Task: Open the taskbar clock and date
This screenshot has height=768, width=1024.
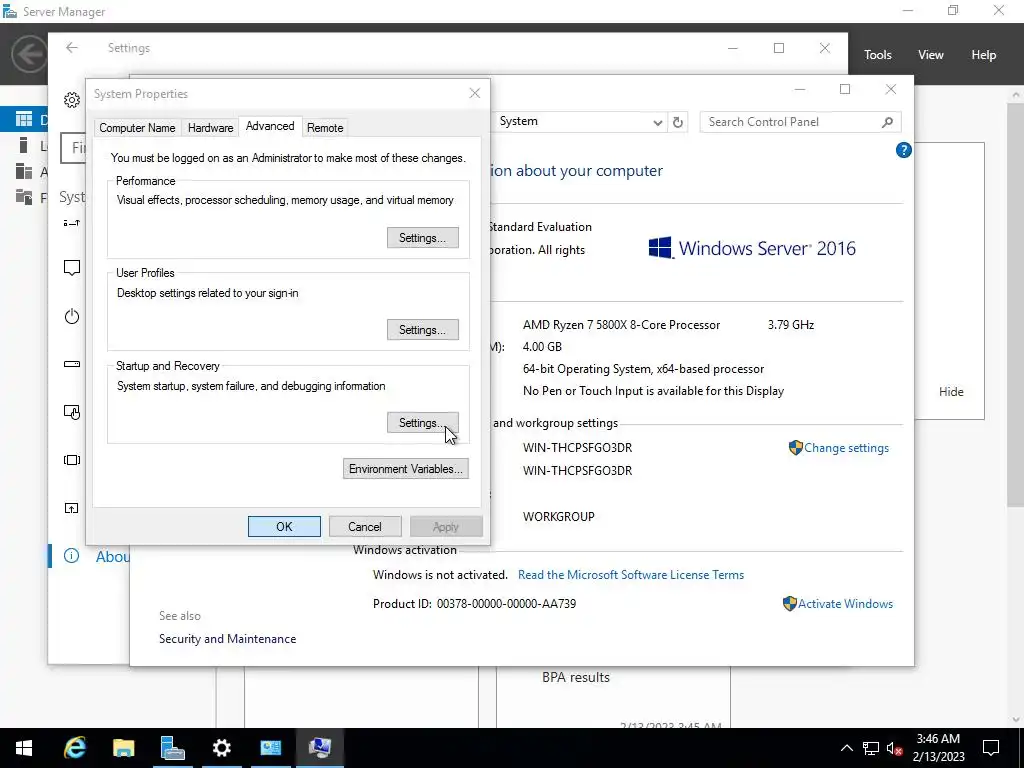Action: pos(938,748)
